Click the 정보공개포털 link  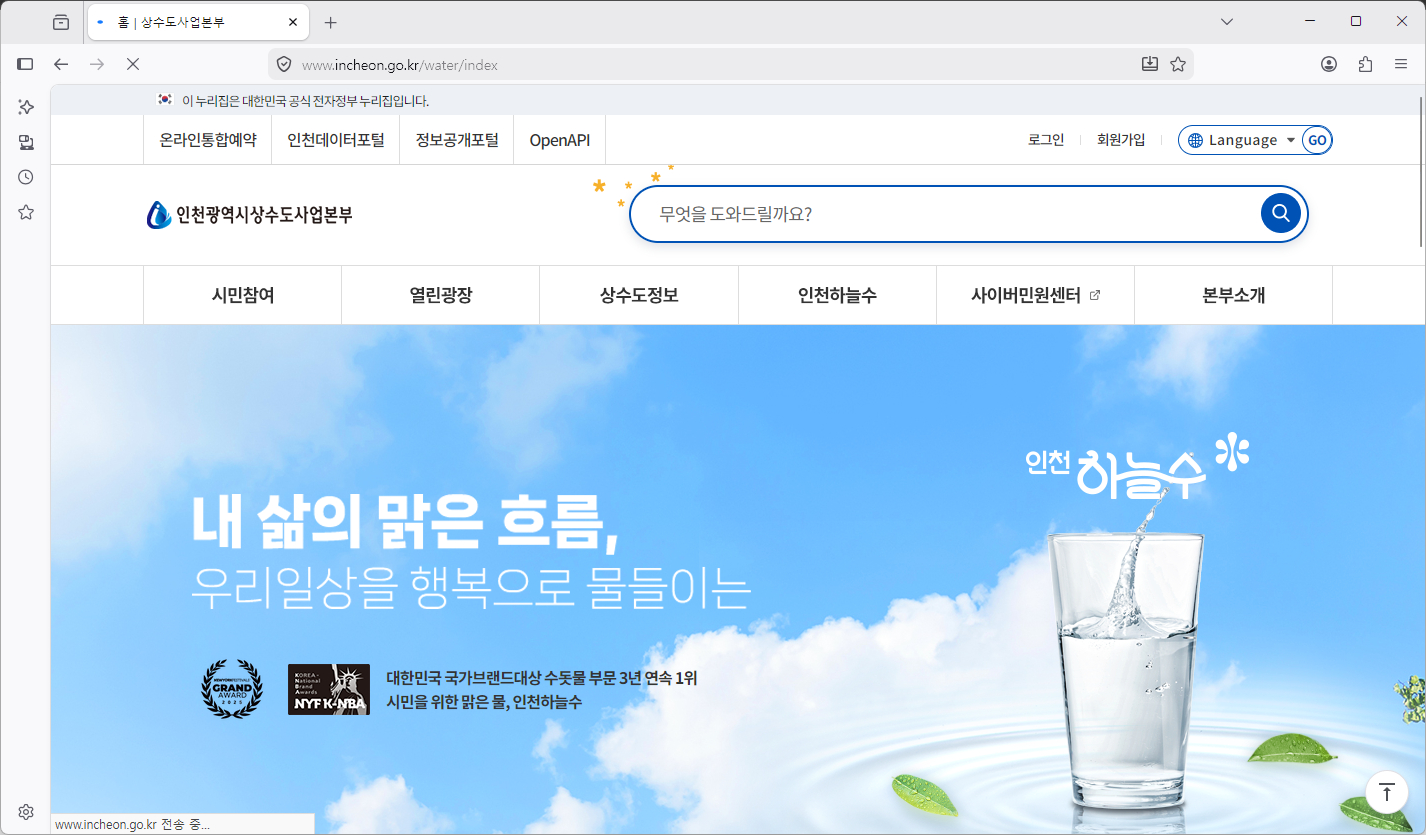point(457,140)
